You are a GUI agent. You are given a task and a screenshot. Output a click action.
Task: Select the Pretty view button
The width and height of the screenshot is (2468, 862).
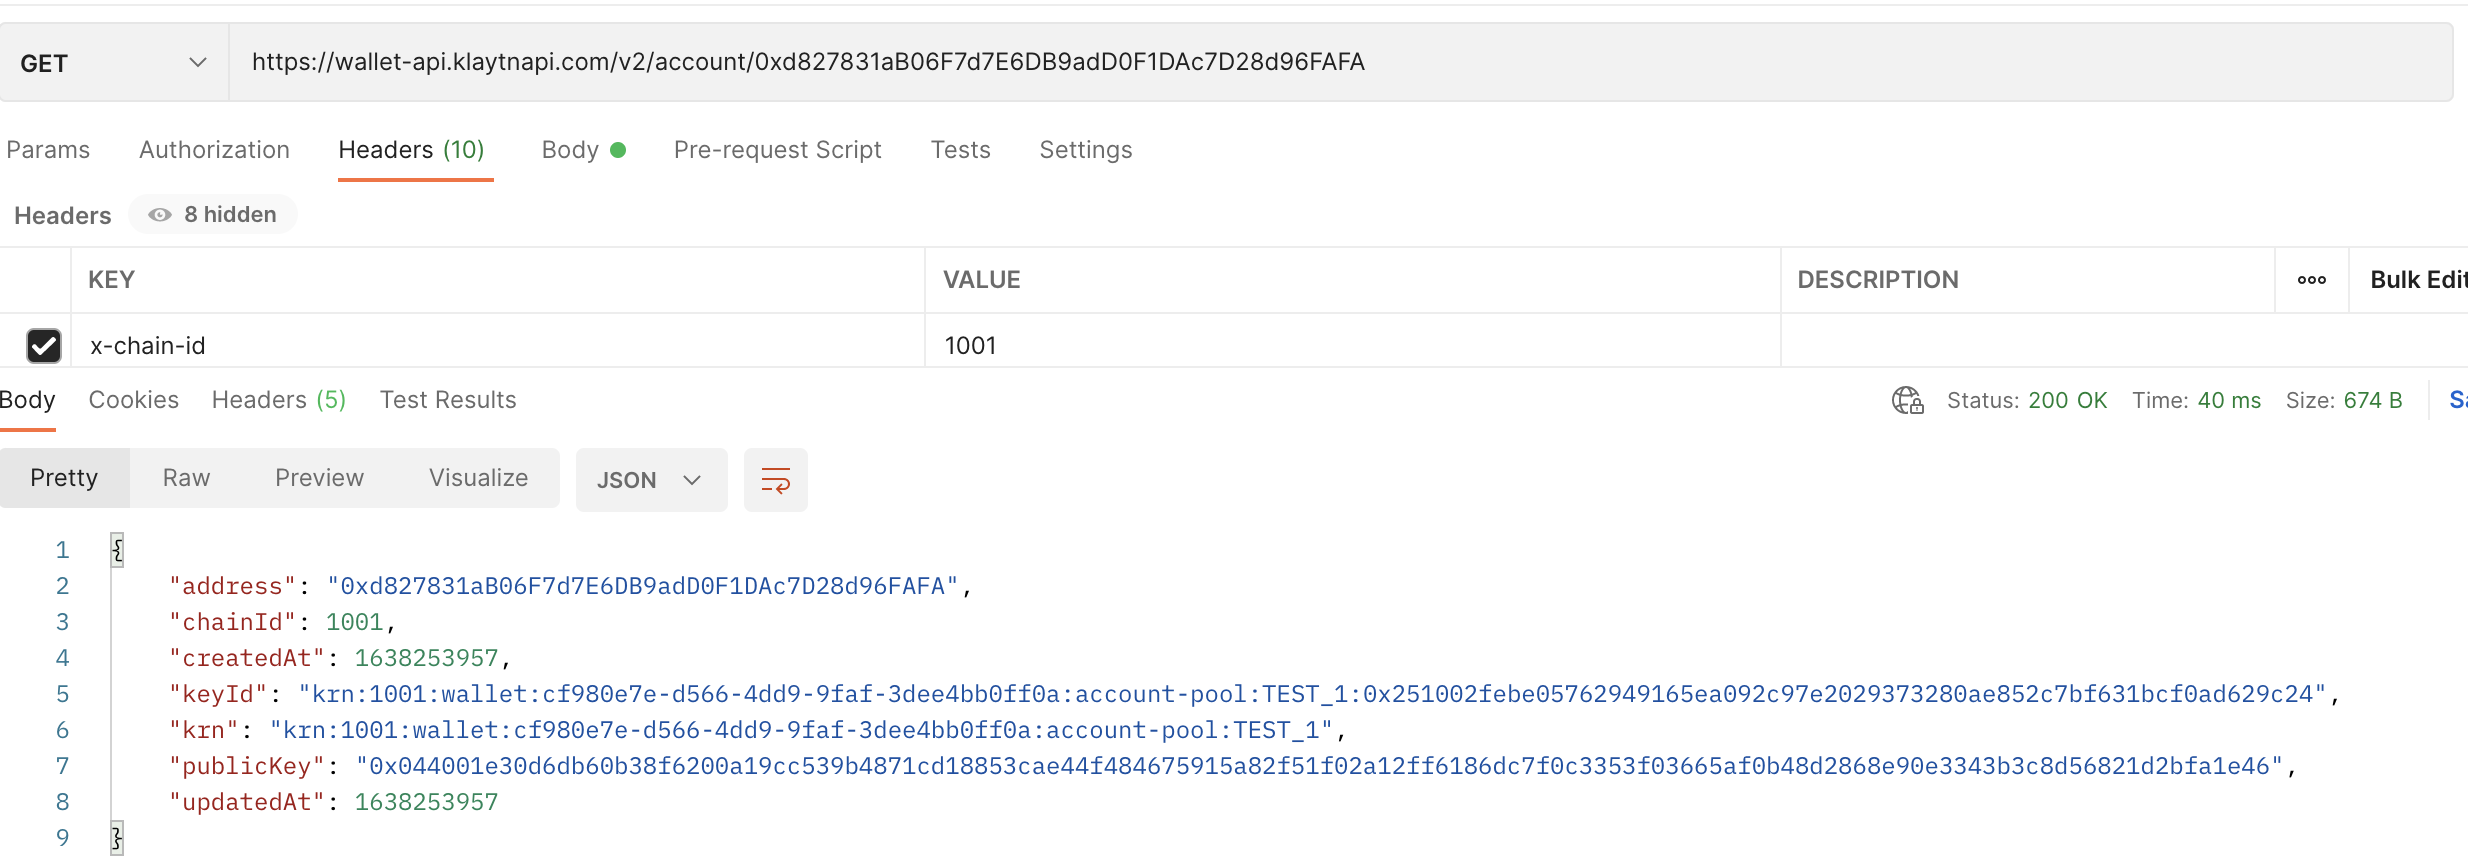pyautogui.click(x=64, y=478)
